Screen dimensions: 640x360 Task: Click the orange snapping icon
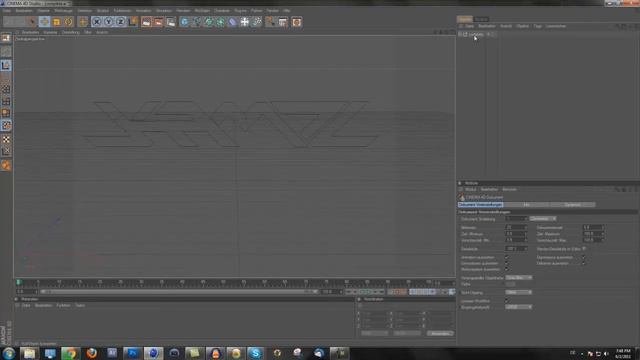[x=6, y=165]
